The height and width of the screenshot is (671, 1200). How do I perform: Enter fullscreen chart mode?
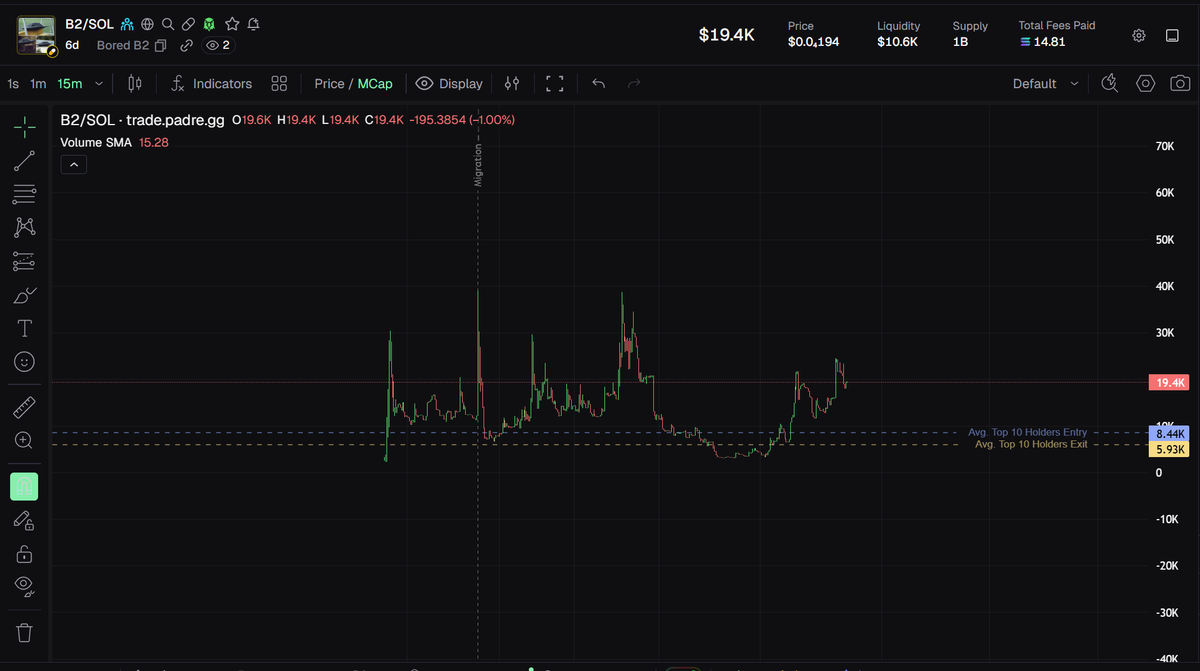click(555, 84)
